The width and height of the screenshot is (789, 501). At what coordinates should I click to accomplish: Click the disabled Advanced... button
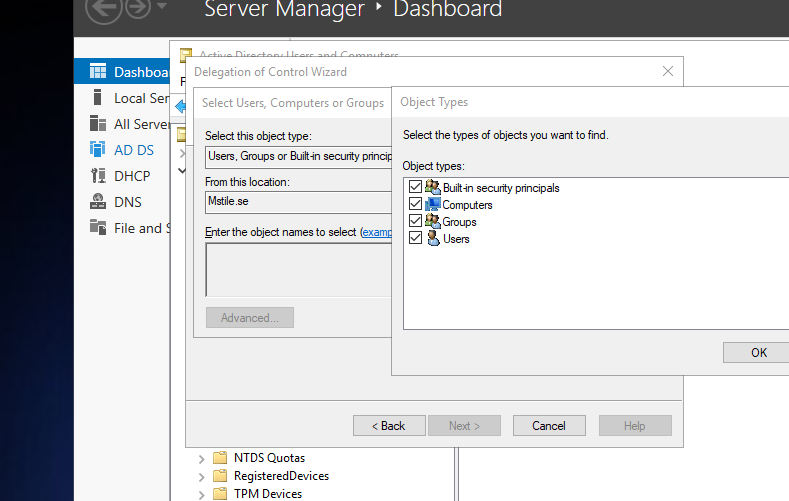[250, 318]
